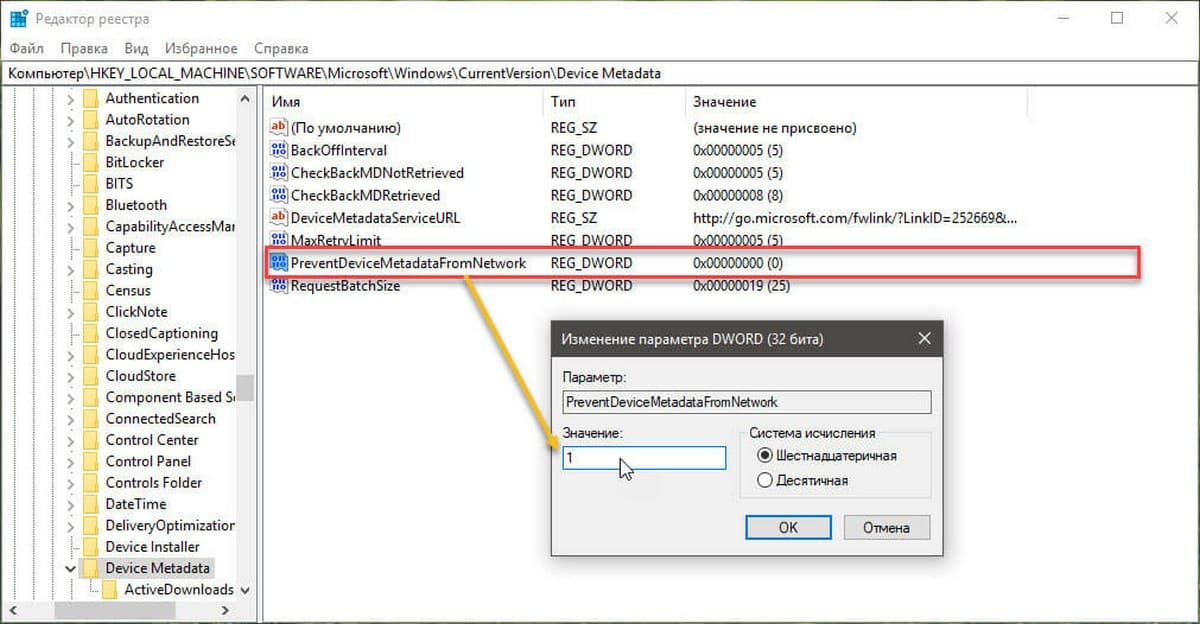The width and height of the screenshot is (1200, 624).
Task: Expand the Control Panel tree node
Action: [x=70, y=461]
